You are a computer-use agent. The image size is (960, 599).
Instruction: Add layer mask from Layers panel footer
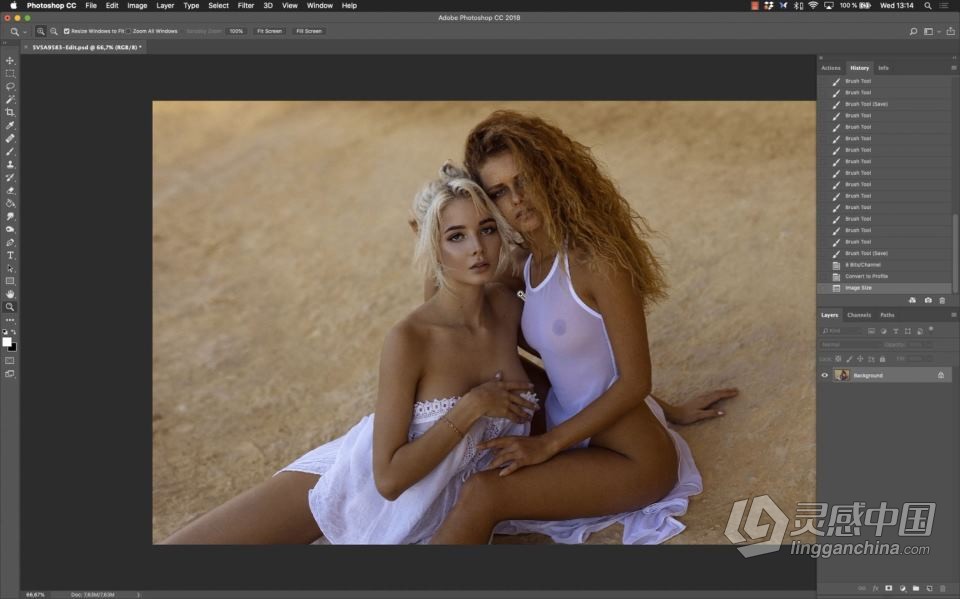[888, 588]
